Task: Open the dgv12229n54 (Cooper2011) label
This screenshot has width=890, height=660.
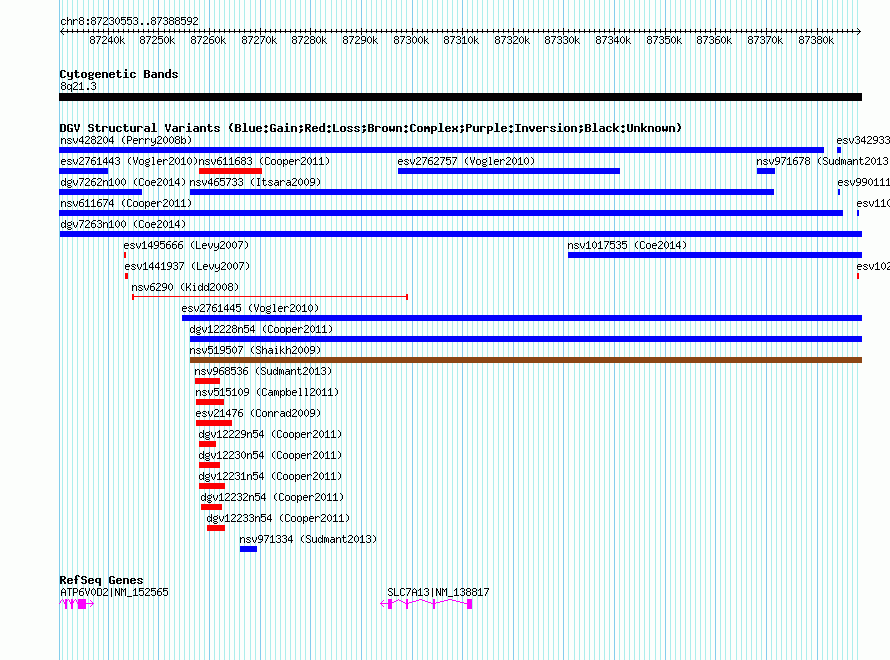Action: pos(270,434)
